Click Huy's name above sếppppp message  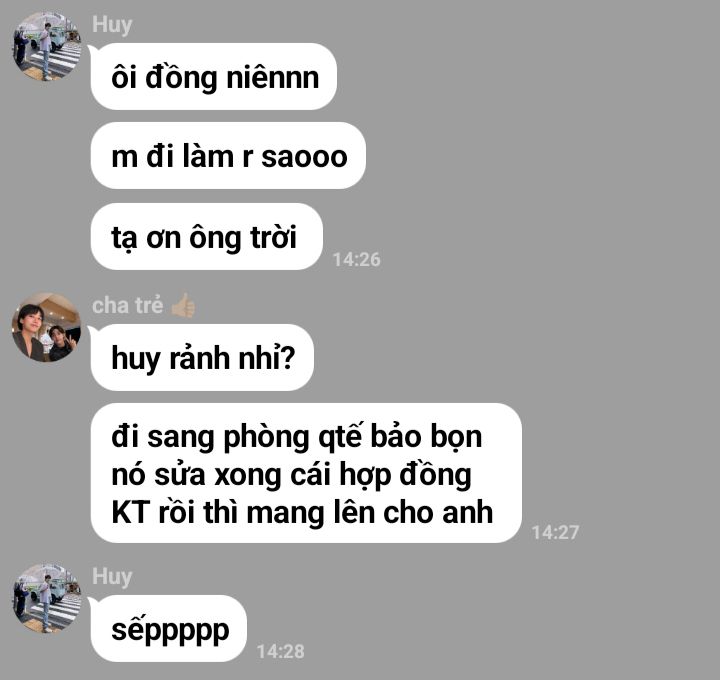[x=112, y=577]
